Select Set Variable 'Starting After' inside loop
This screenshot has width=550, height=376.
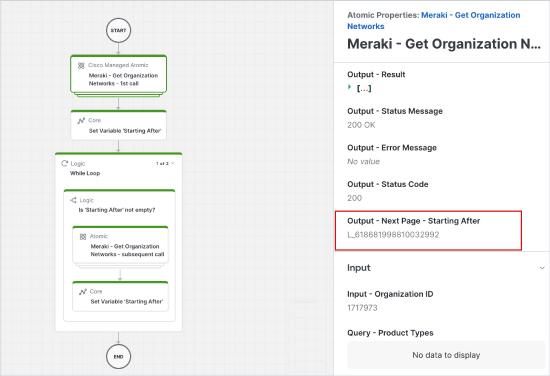120,296
